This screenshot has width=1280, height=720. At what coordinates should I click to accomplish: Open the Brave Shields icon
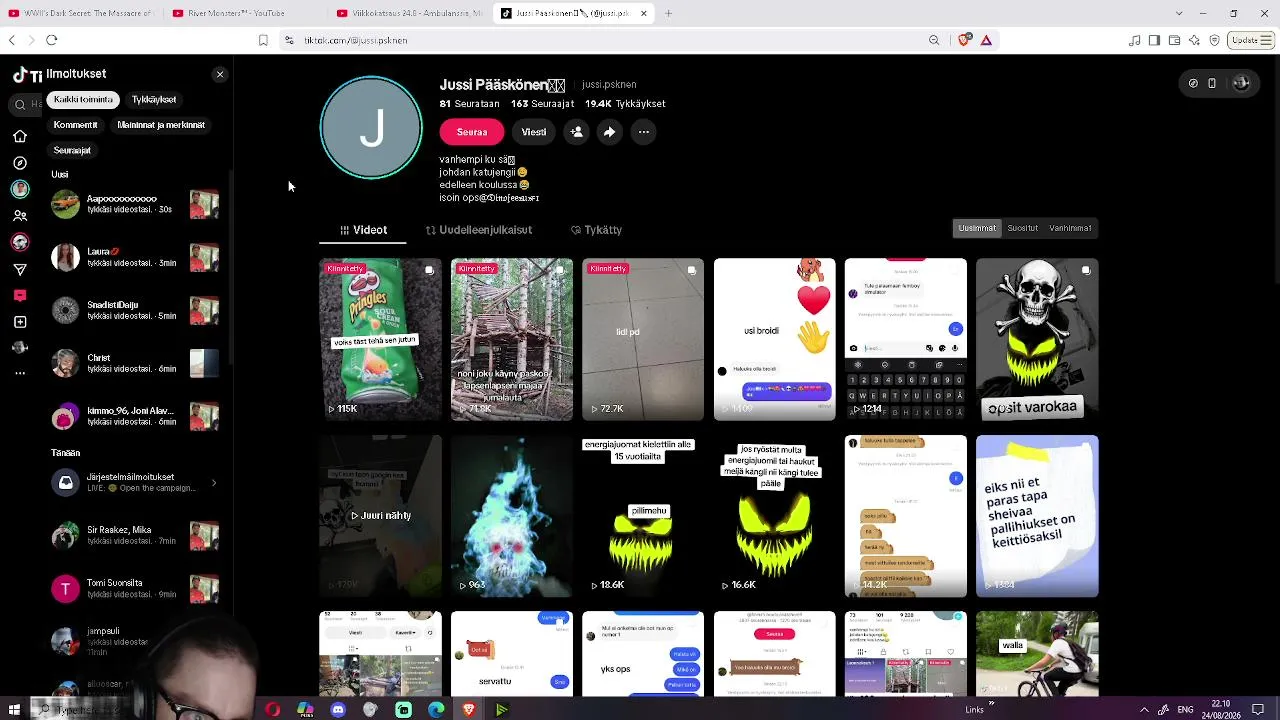(964, 40)
